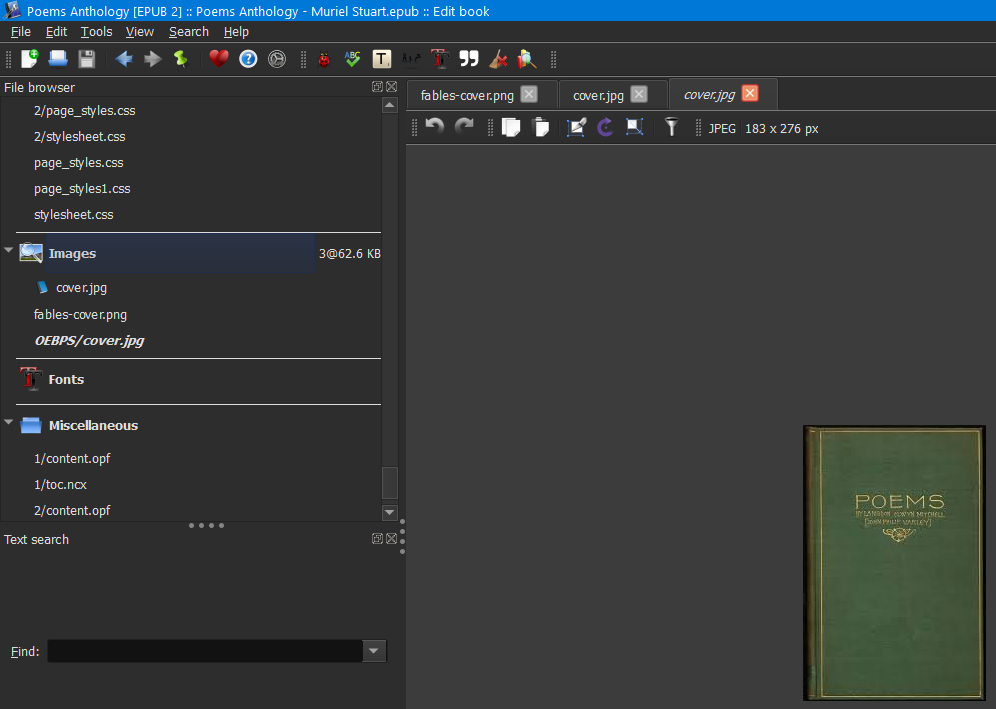Select cover.jpg in the file browser
This screenshot has height=709, width=996.
click(x=81, y=287)
